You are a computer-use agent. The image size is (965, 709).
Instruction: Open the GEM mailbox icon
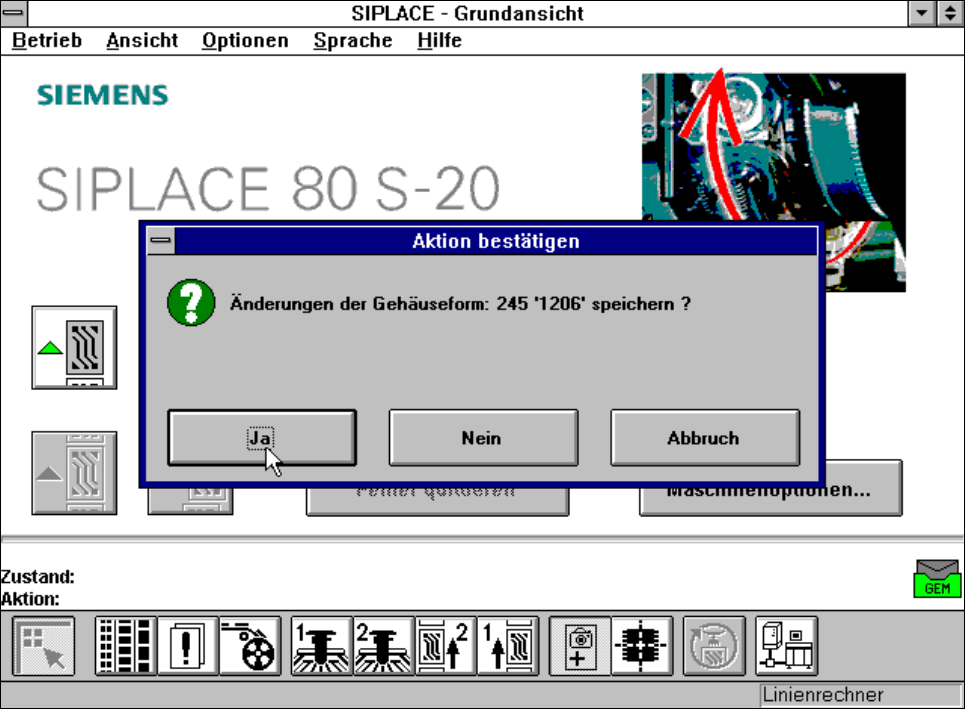point(937,578)
